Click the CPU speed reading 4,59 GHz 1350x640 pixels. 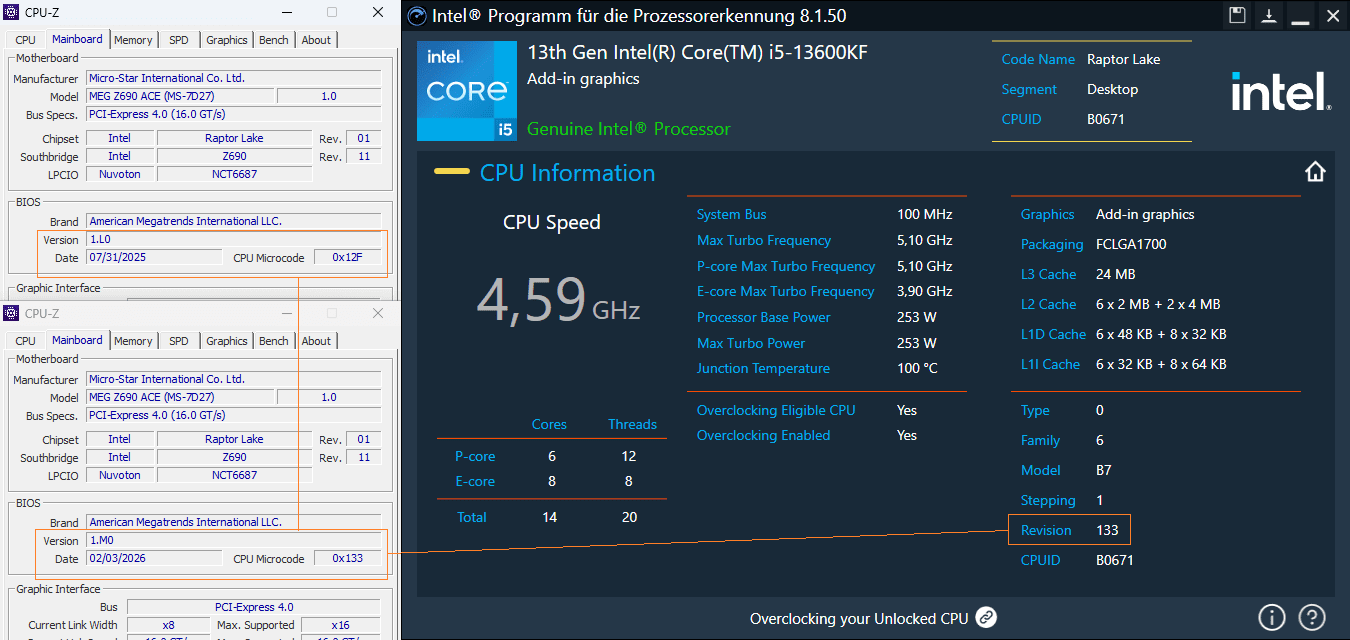pyautogui.click(x=558, y=299)
